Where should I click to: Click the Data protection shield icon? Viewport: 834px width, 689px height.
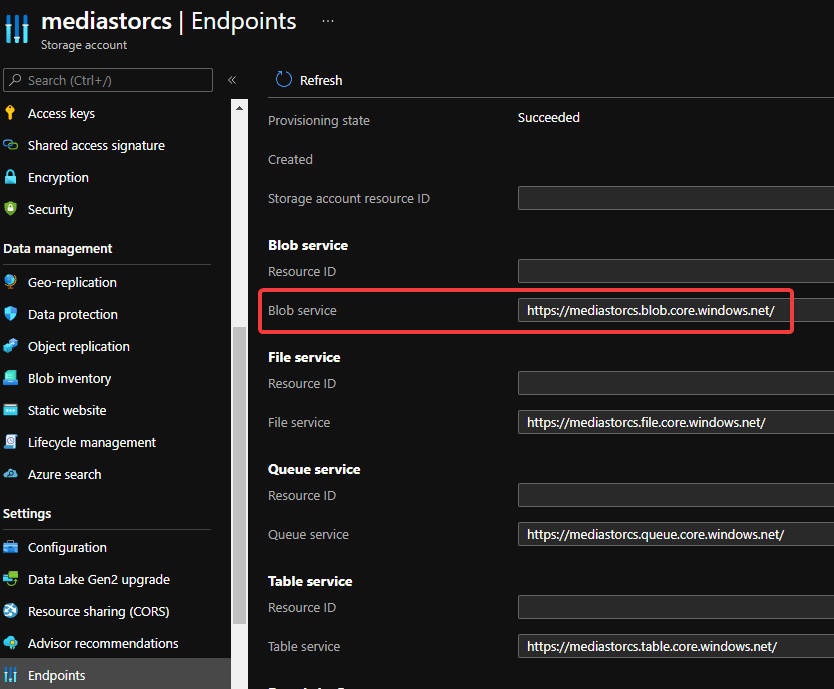click(11, 314)
